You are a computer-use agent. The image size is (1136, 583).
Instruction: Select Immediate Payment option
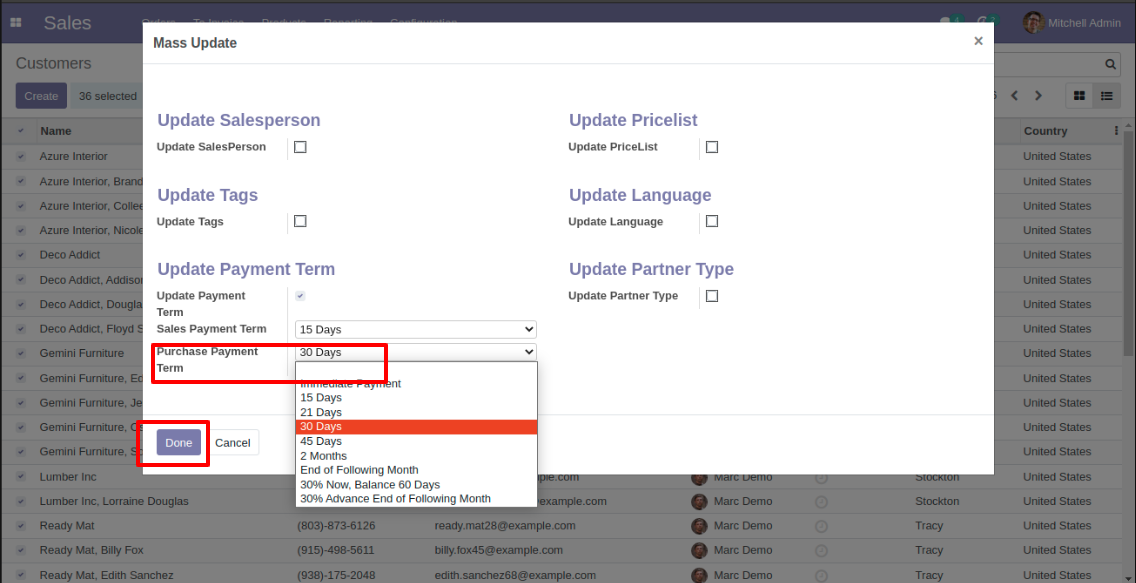click(x=417, y=383)
